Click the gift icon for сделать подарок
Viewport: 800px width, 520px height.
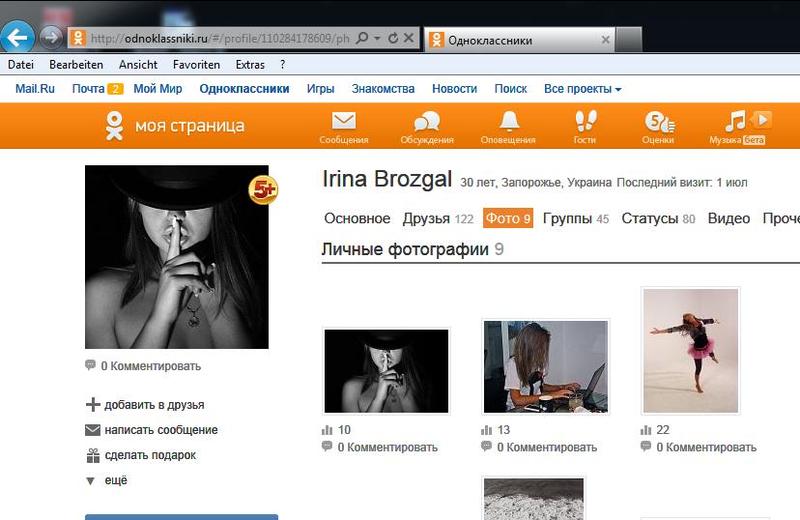(93, 455)
